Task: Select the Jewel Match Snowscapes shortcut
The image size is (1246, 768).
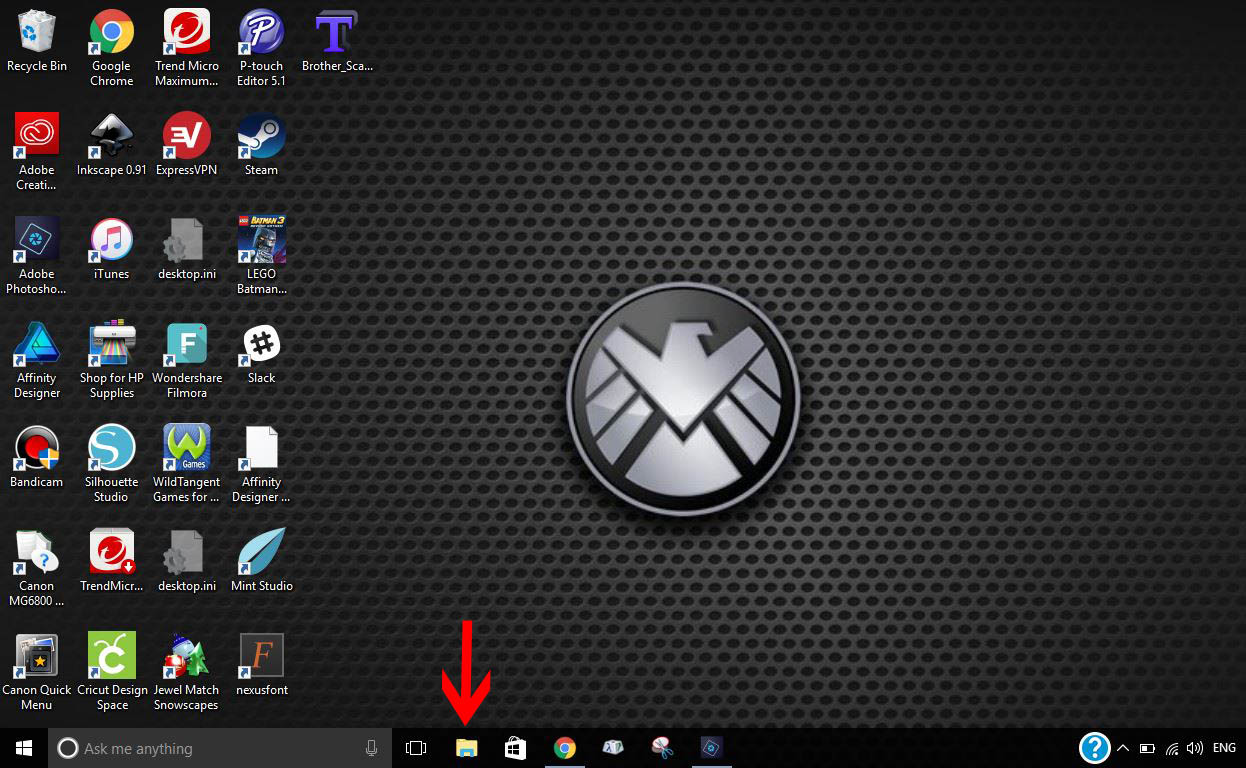Action: click(186, 671)
